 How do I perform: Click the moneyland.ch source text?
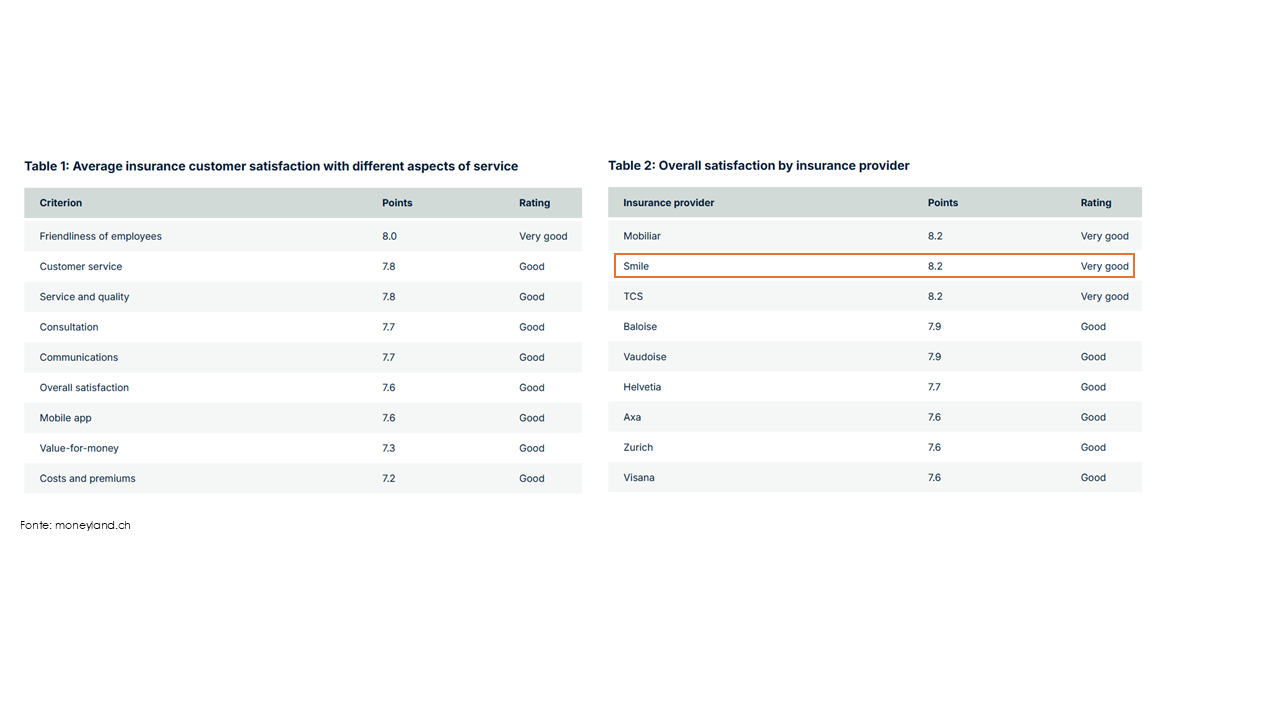pyautogui.click(x=76, y=525)
